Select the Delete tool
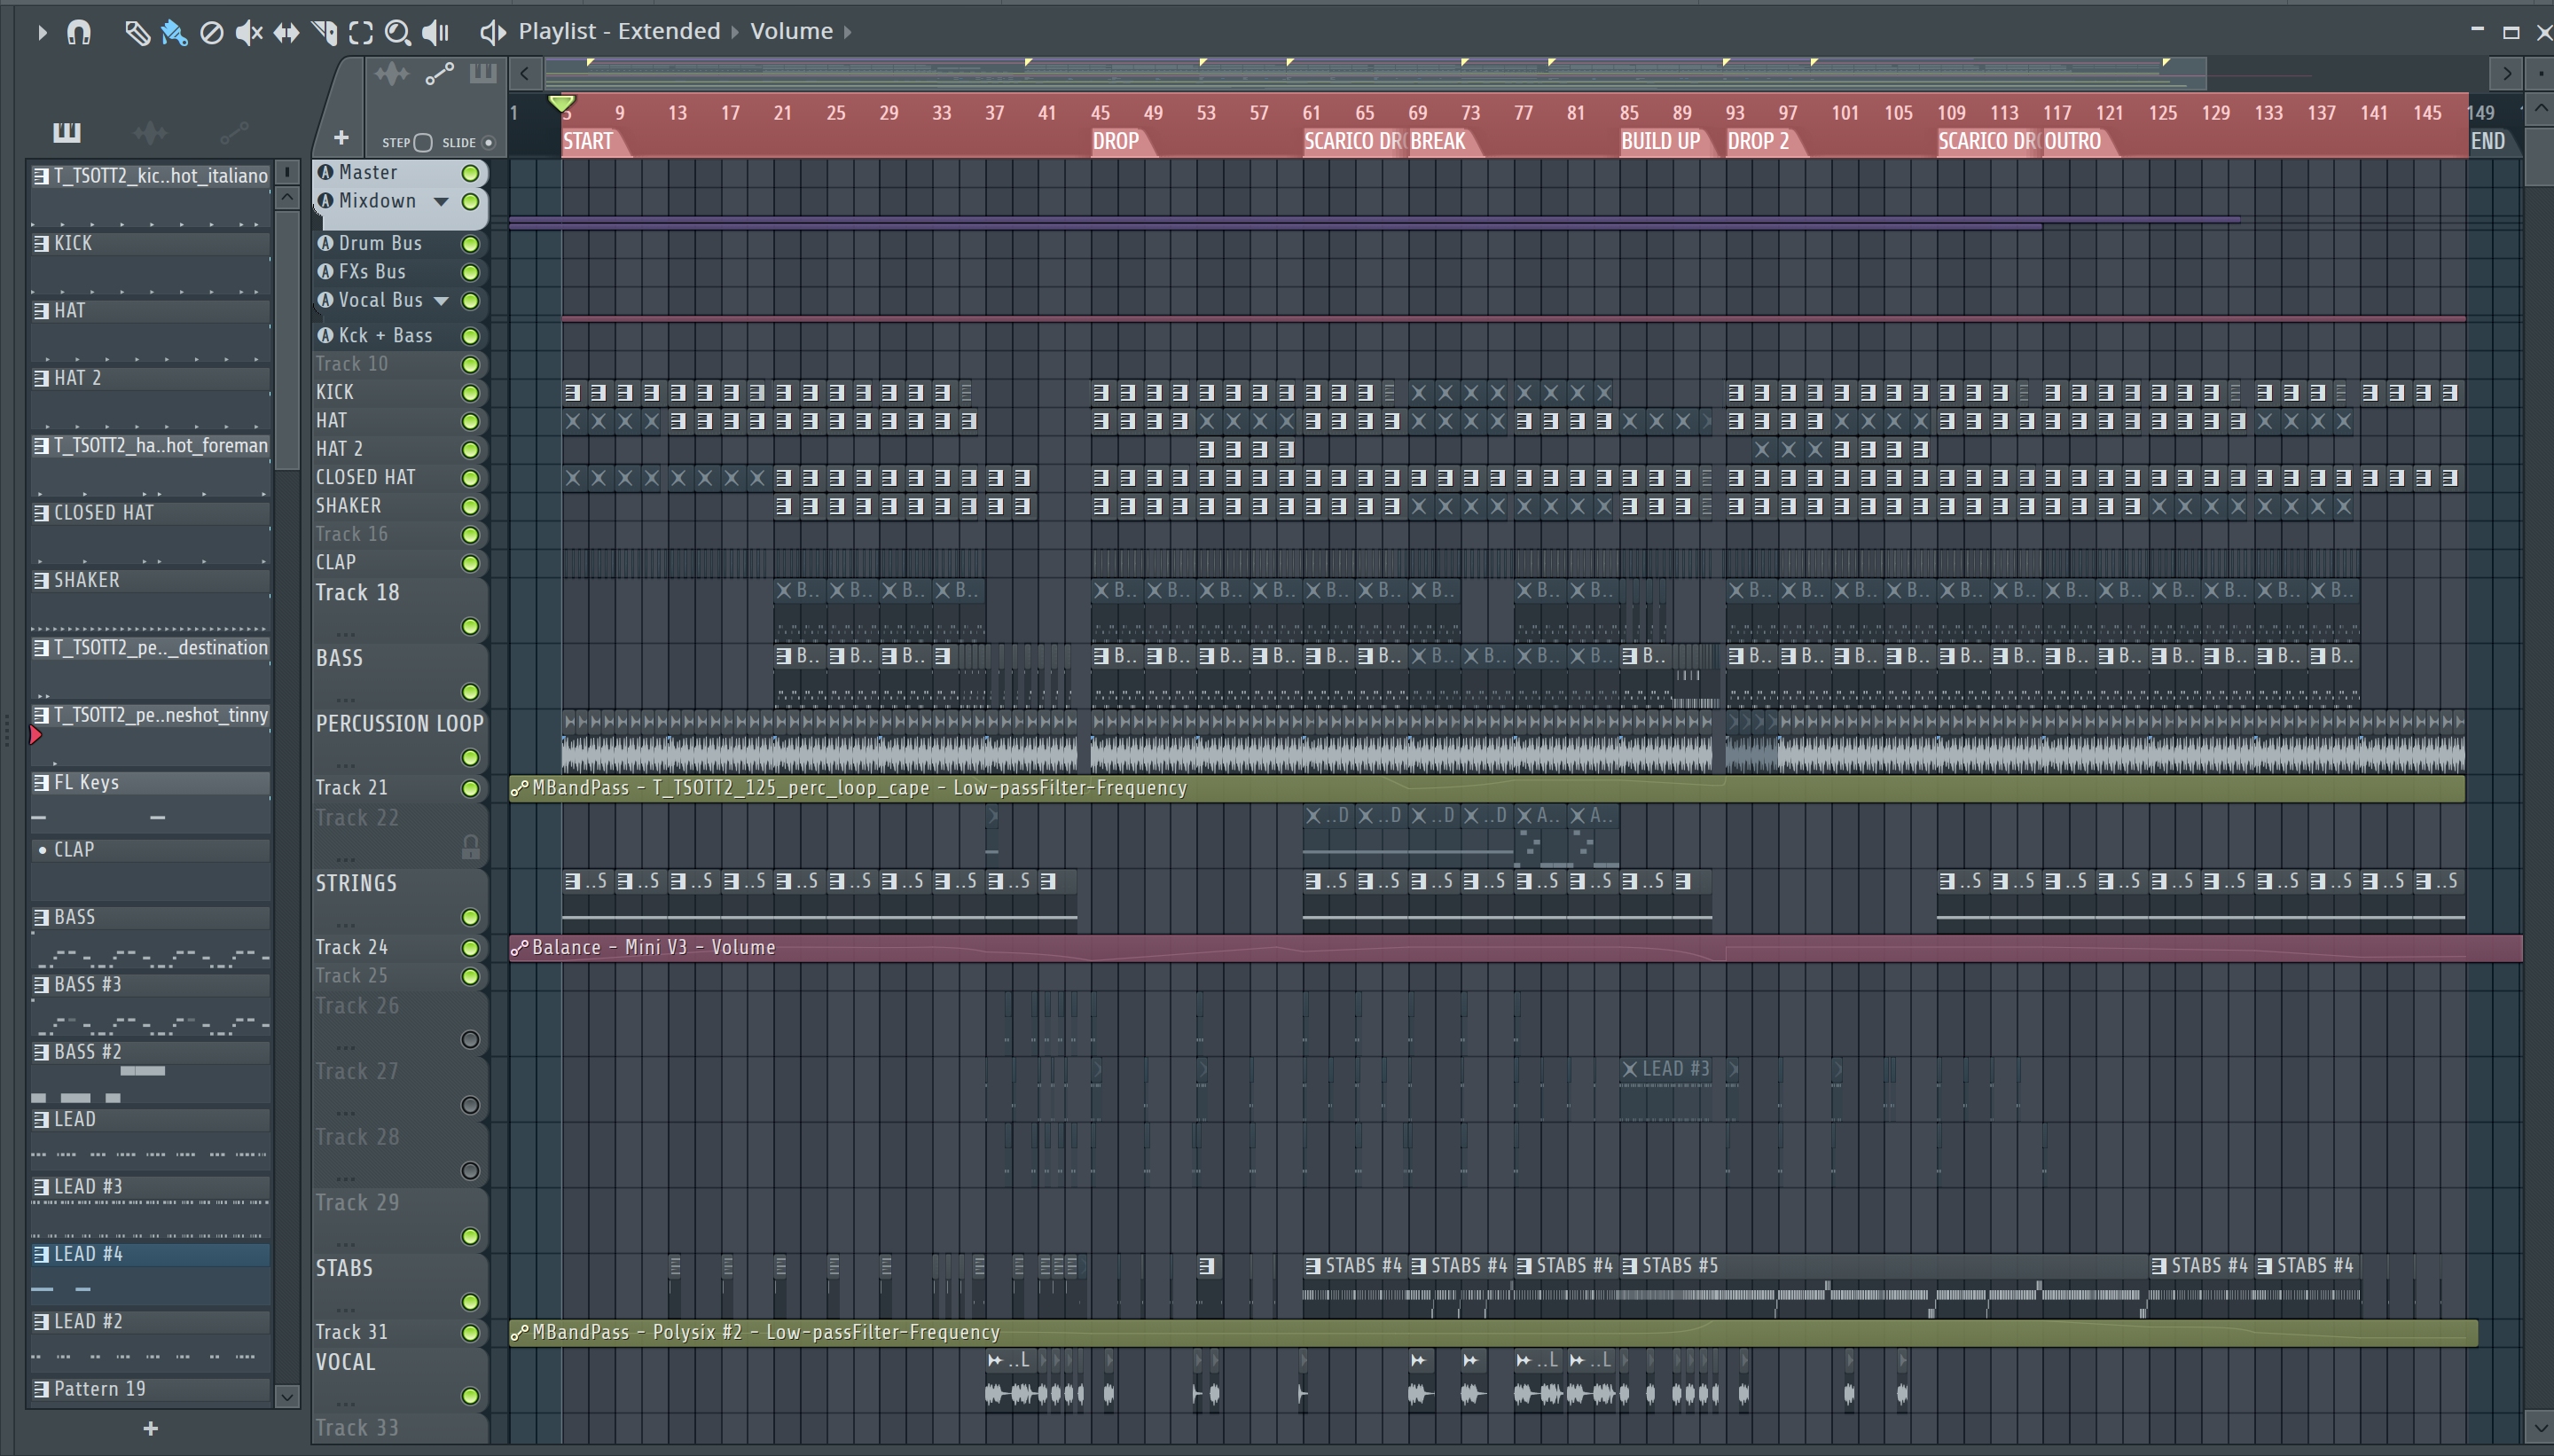 pos(211,33)
